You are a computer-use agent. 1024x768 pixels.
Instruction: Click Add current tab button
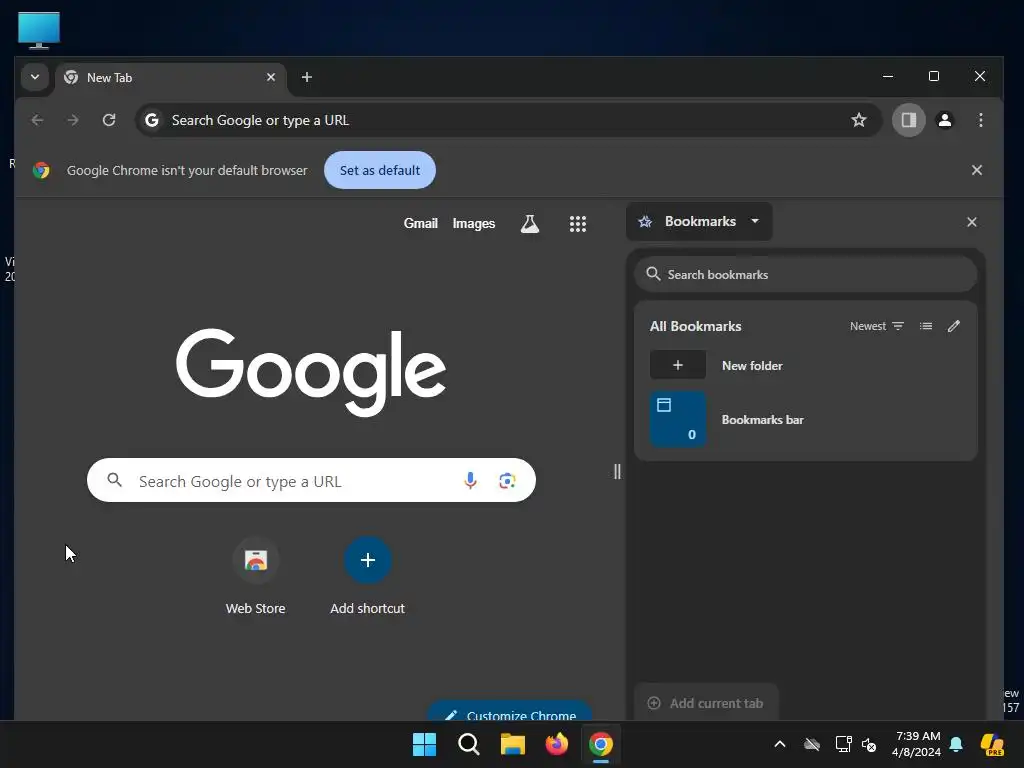706,703
